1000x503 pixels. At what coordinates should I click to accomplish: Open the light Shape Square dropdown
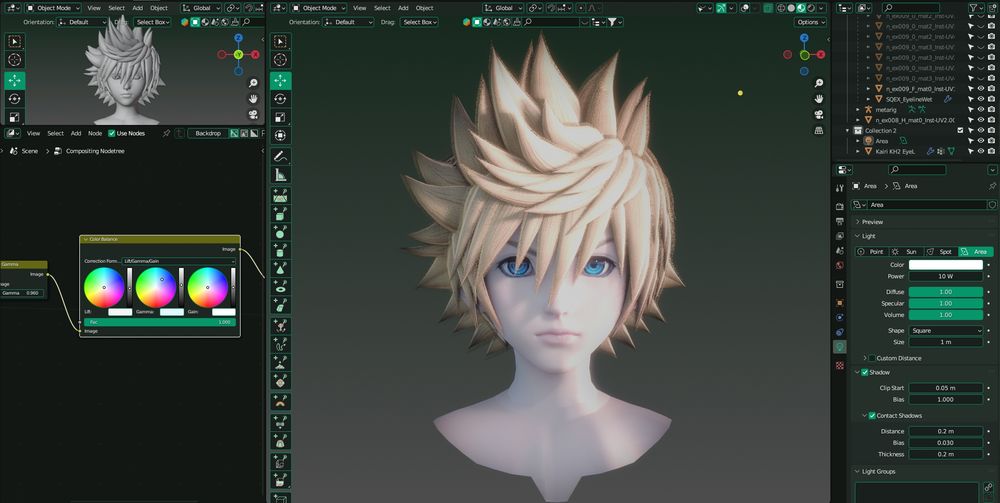[946, 331]
